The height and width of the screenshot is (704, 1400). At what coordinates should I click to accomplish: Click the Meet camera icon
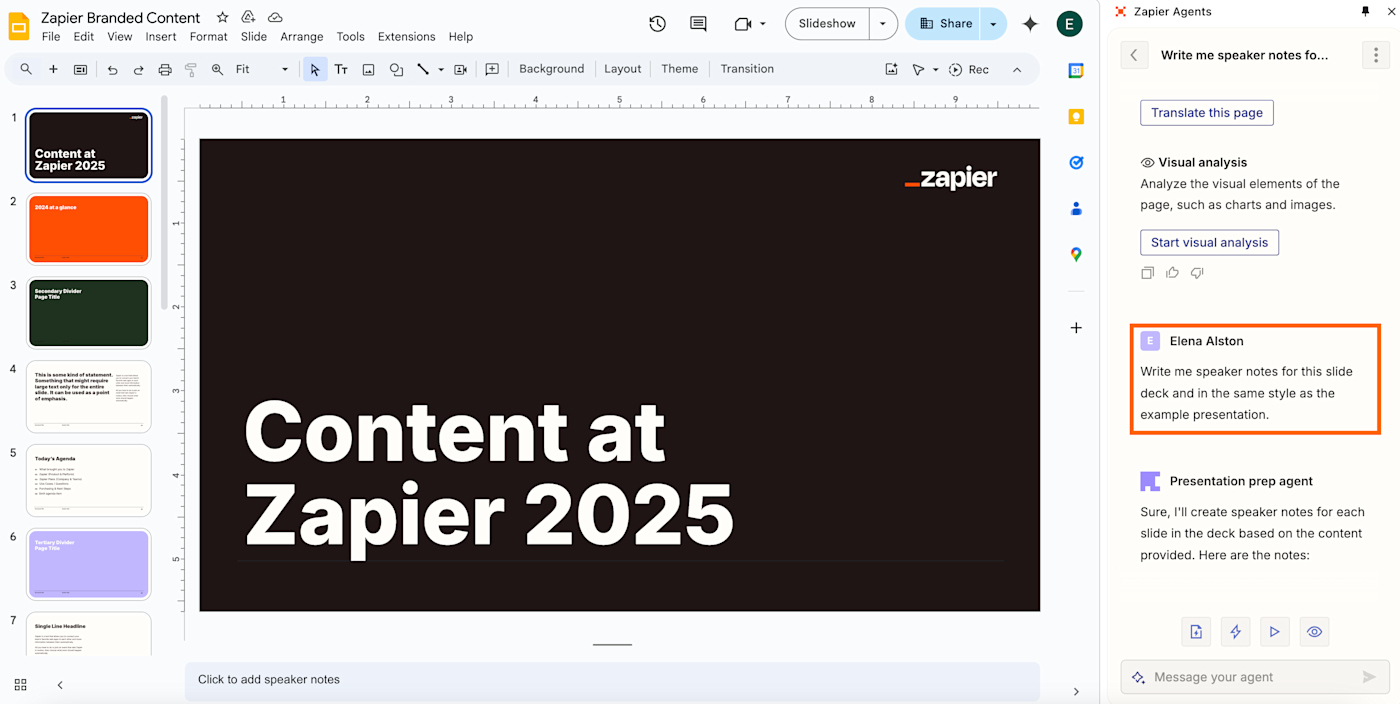click(742, 24)
